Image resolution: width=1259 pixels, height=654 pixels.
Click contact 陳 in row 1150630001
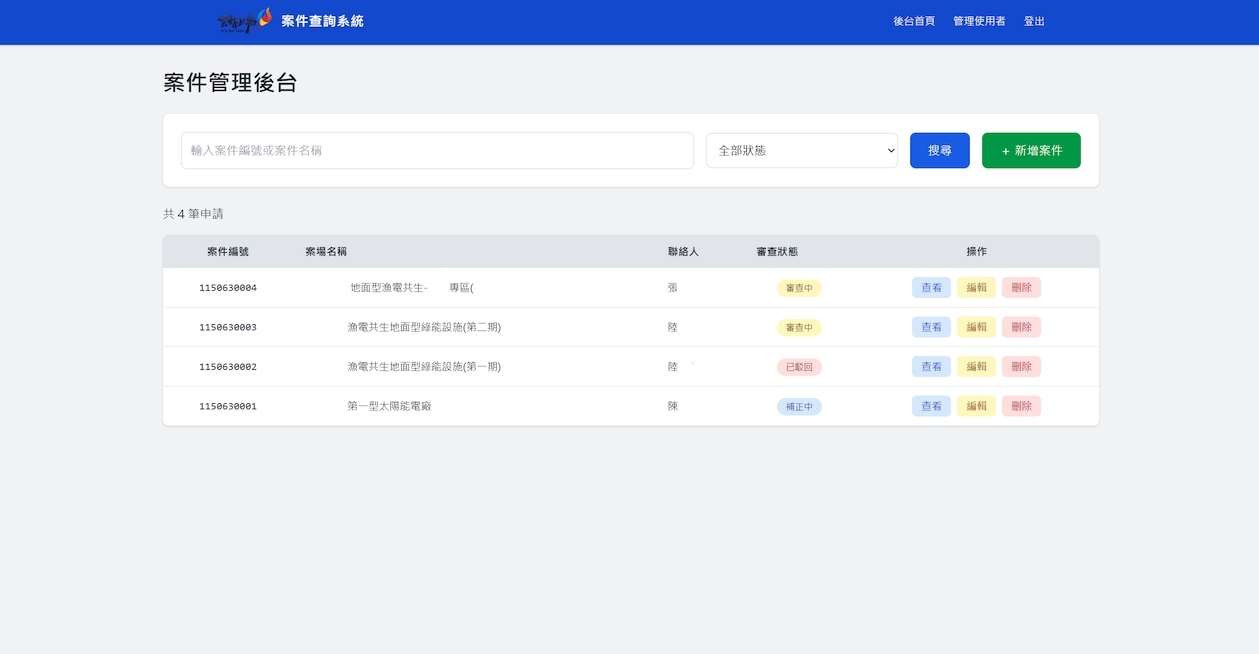coord(673,406)
